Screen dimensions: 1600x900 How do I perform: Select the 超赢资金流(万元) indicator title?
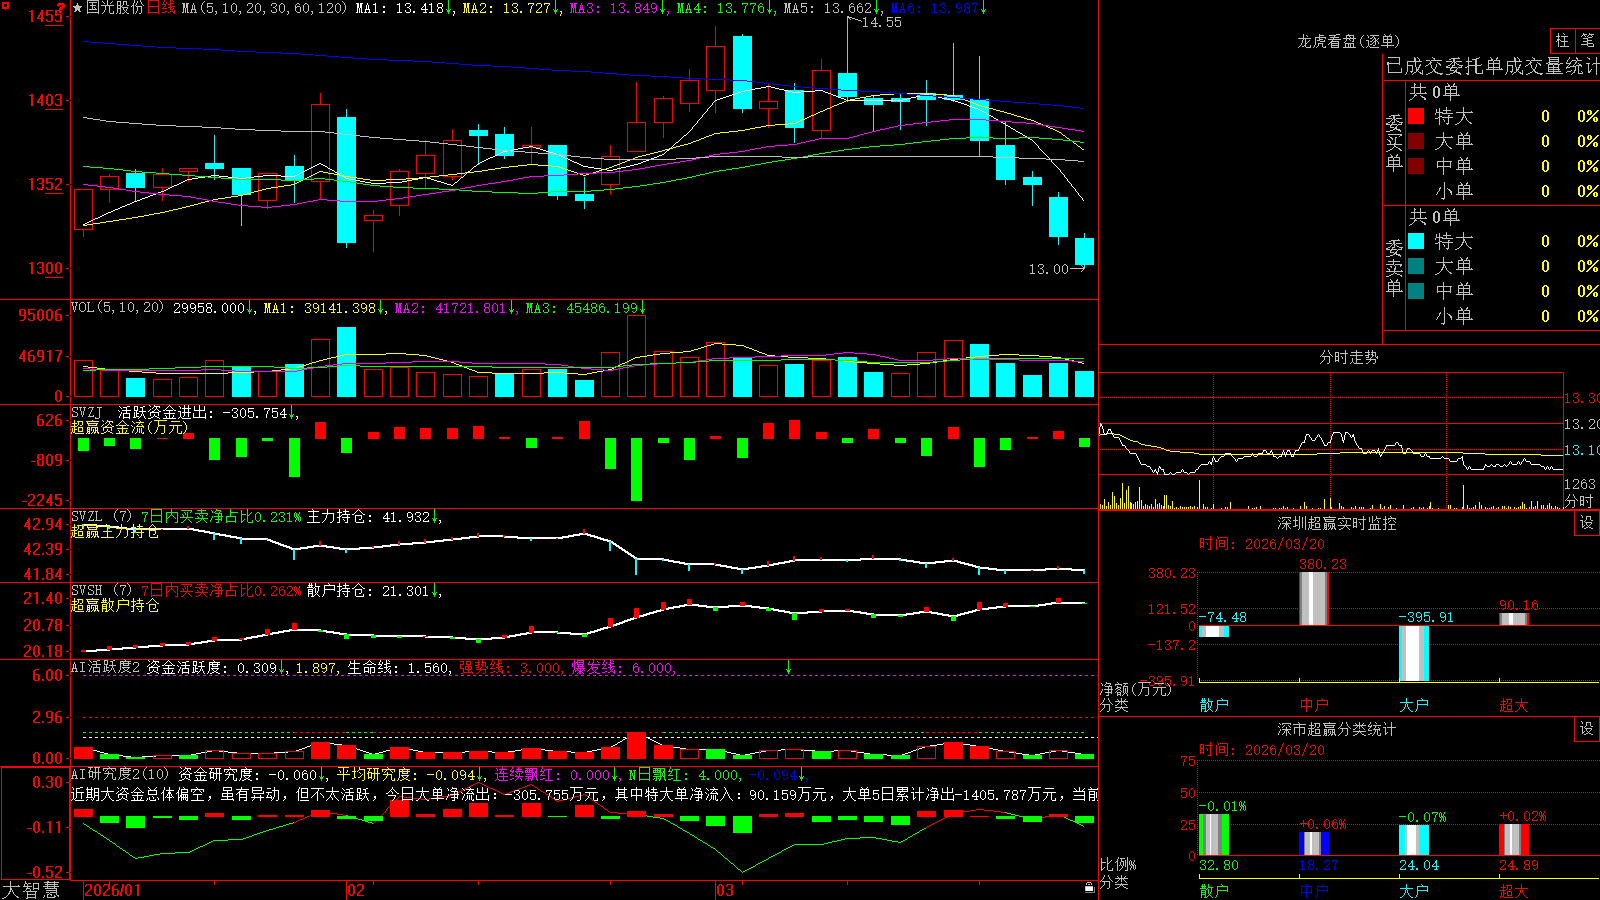pos(129,427)
